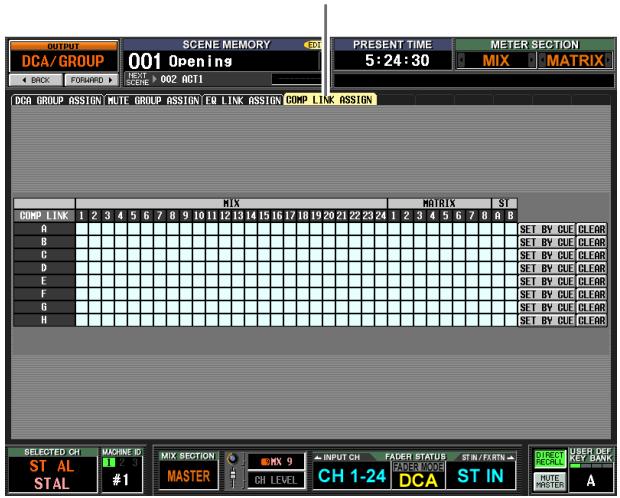
Task: Click the fader icon beside CH LEVEL
Action: pyautogui.click(x=232, y=477)
